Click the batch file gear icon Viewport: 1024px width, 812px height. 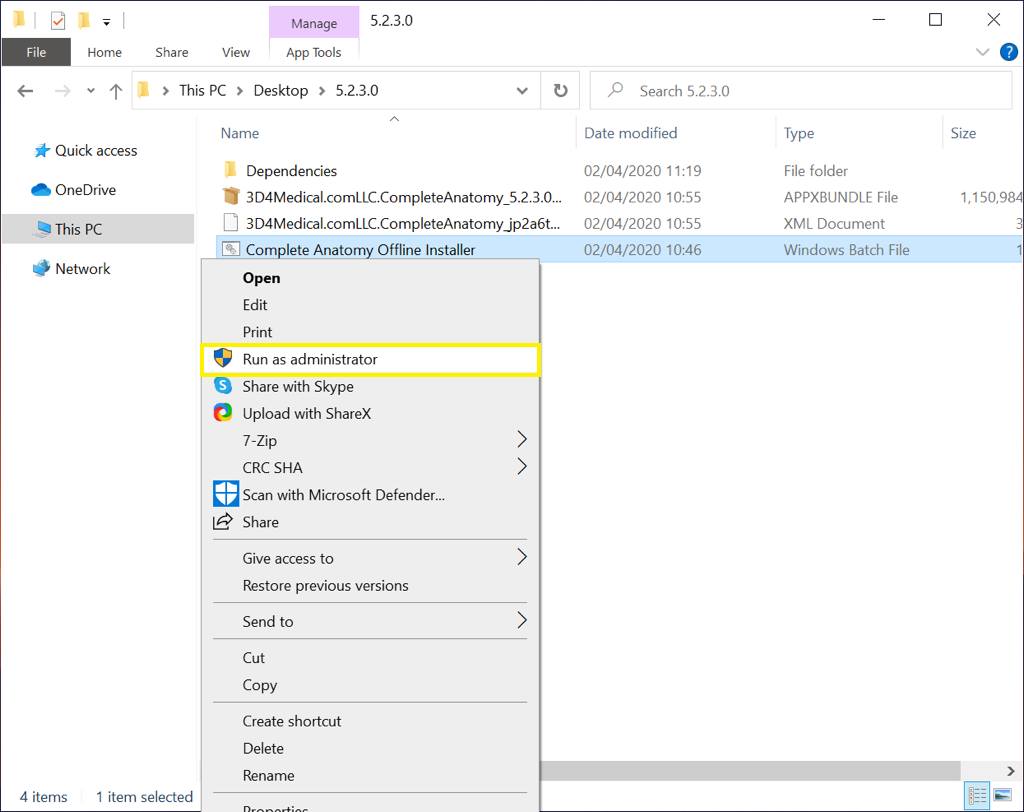(231, 249)
